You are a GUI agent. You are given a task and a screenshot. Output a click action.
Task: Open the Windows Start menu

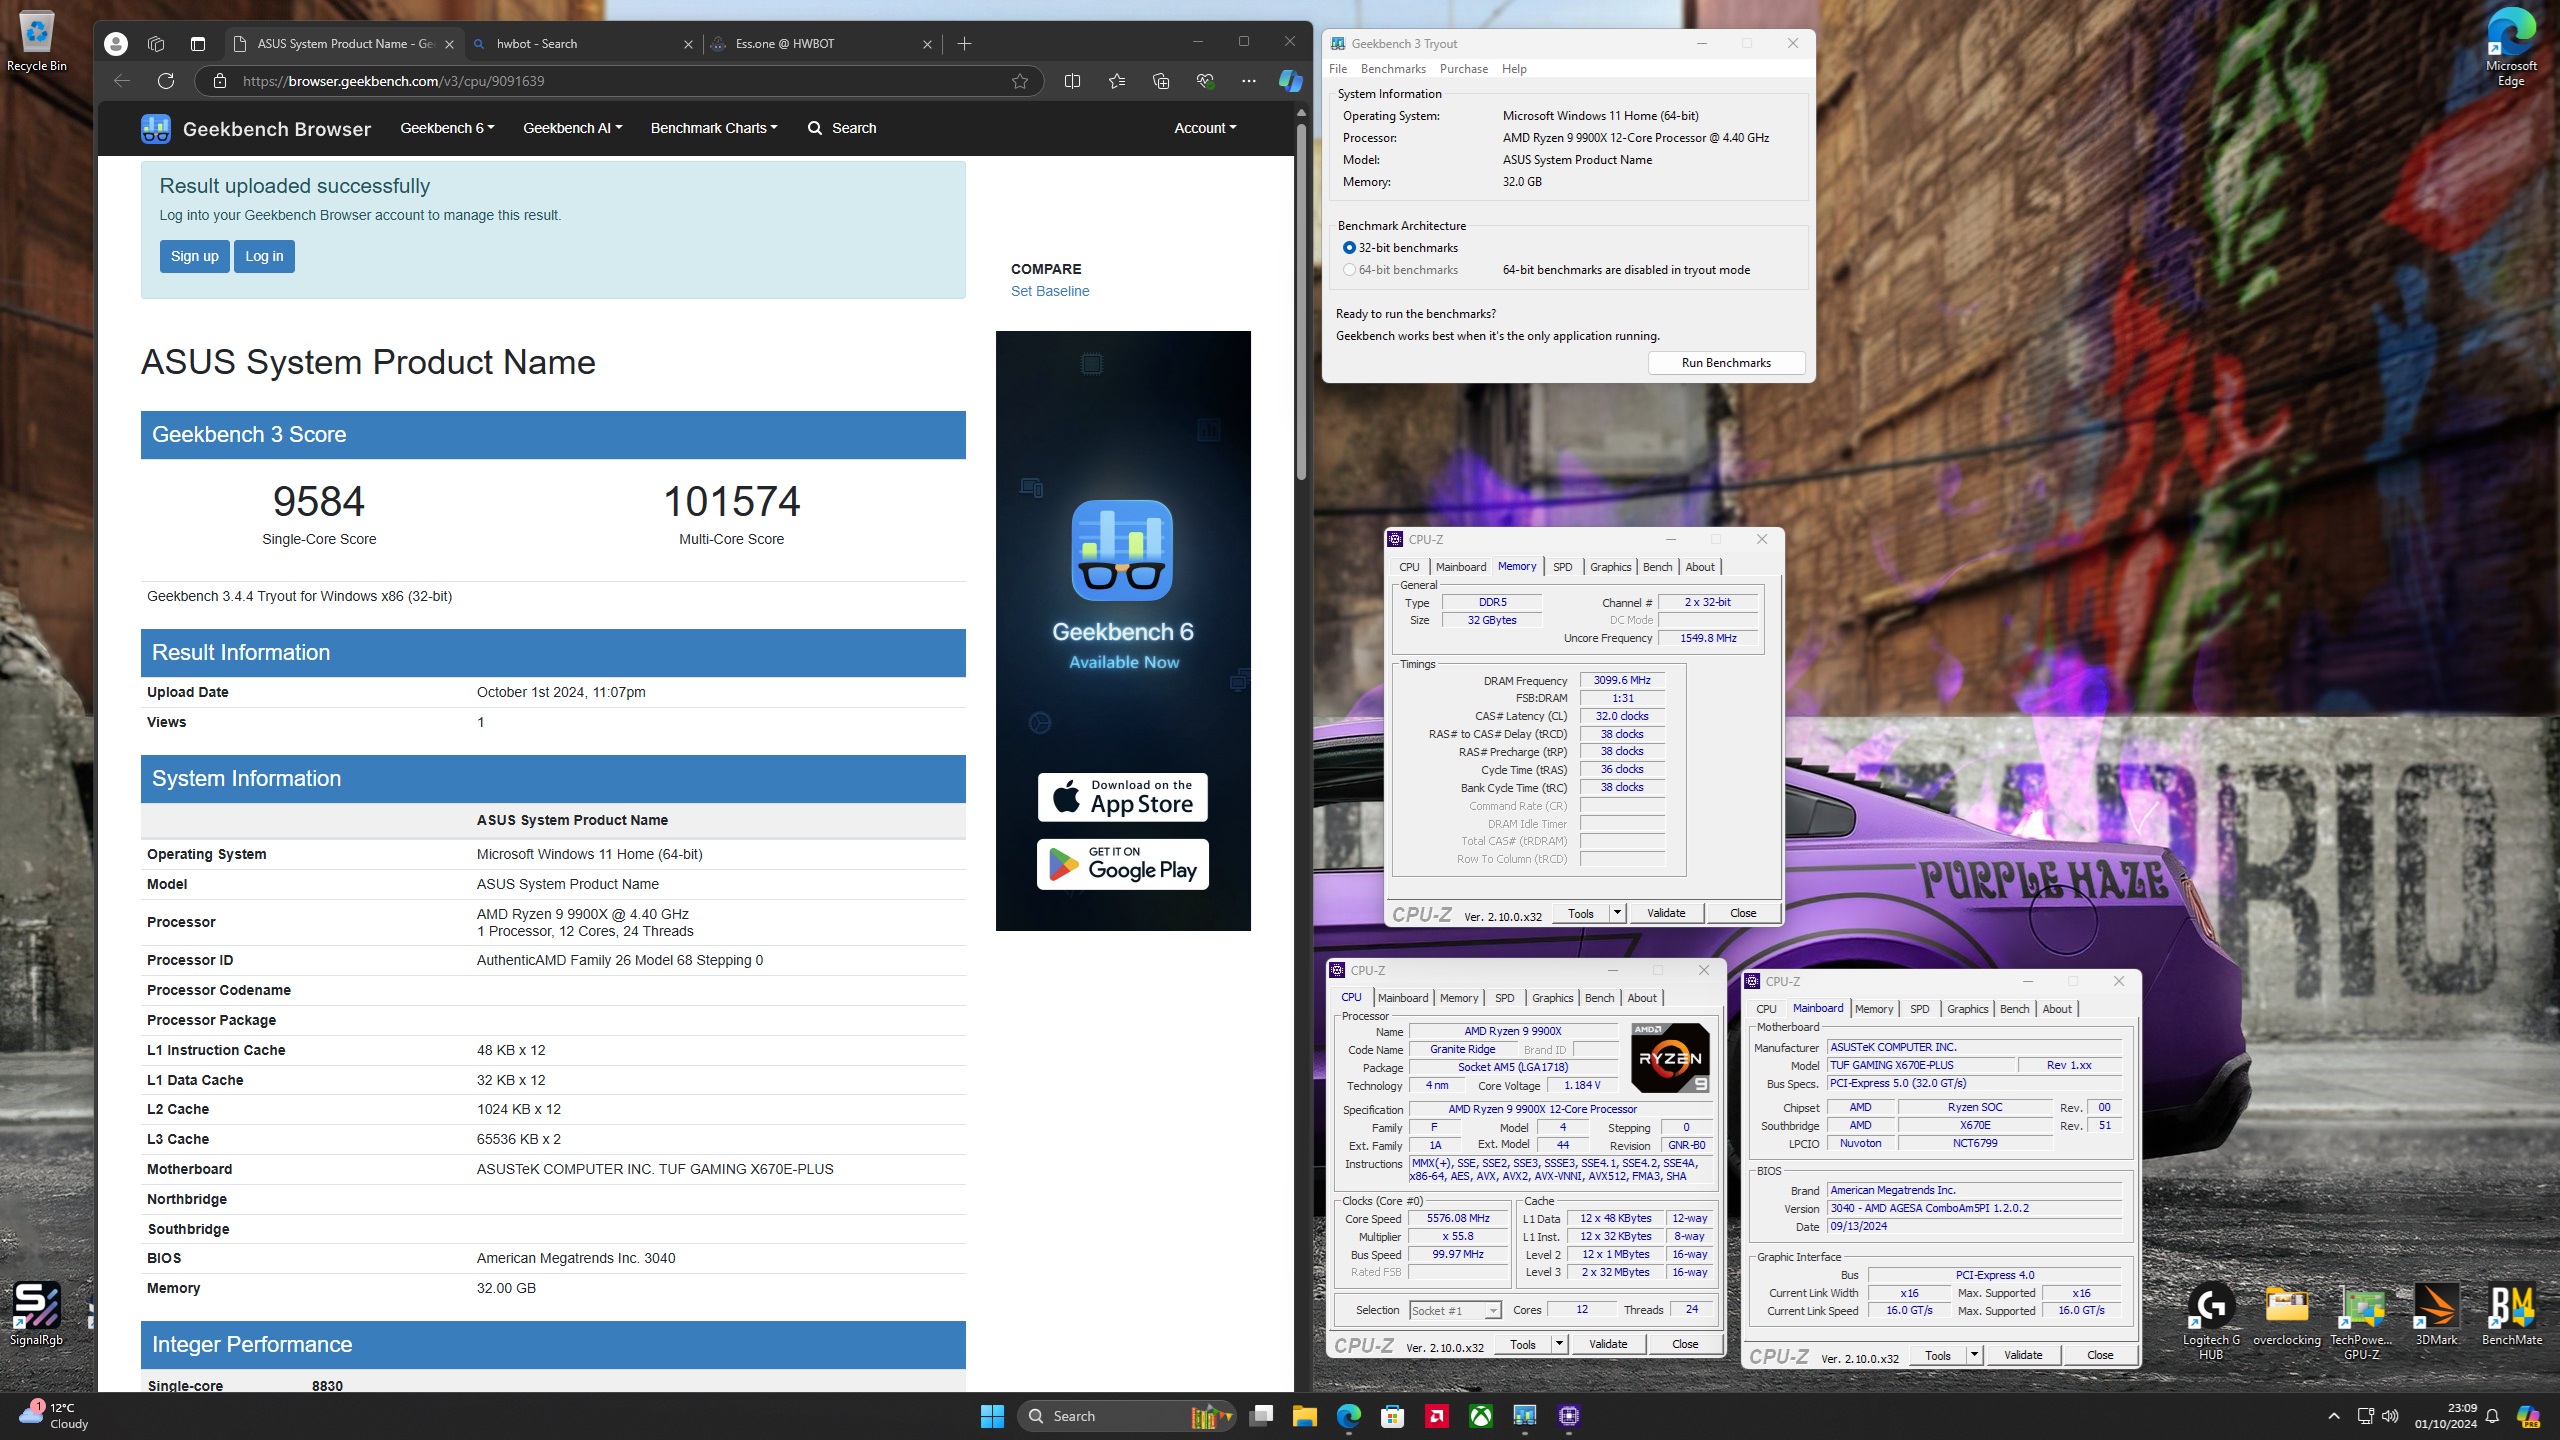pos(992,1416)
